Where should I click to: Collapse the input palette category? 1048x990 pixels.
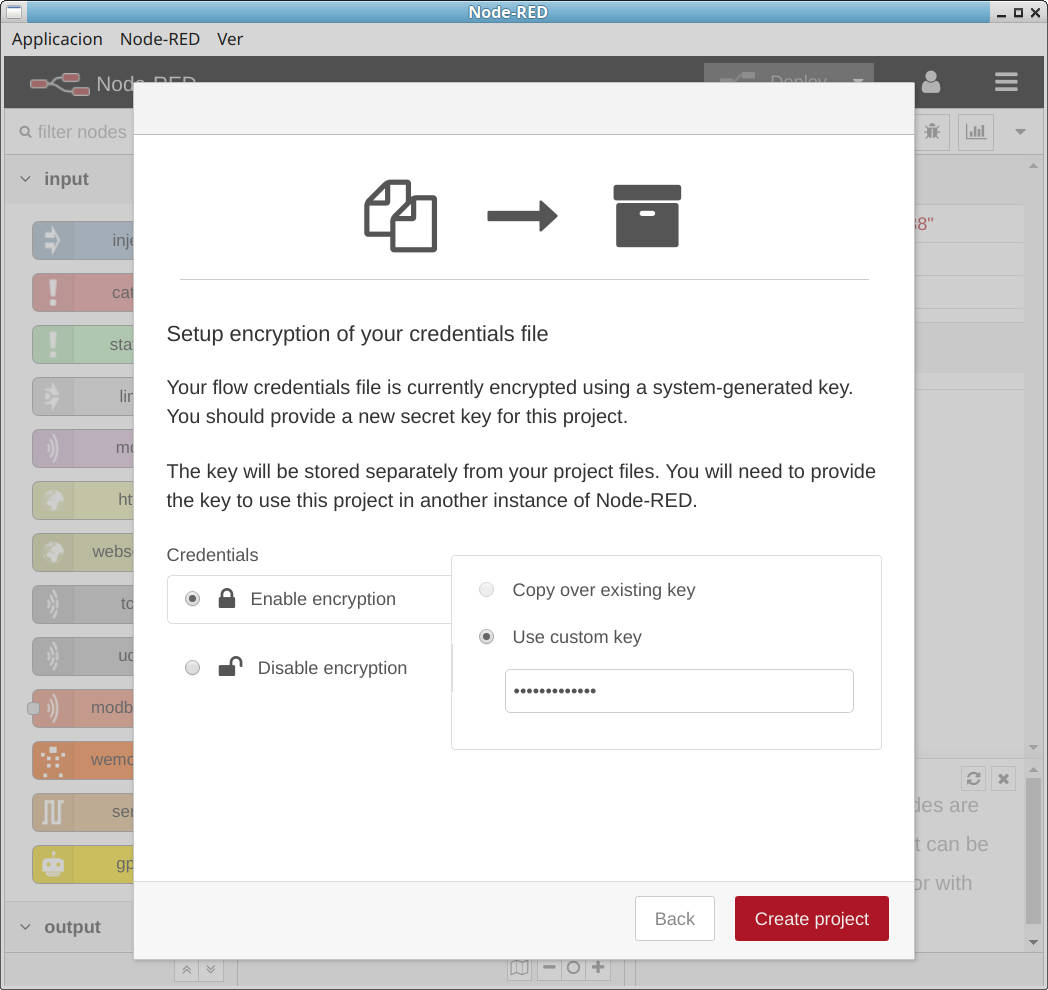(x=26, y=179)
